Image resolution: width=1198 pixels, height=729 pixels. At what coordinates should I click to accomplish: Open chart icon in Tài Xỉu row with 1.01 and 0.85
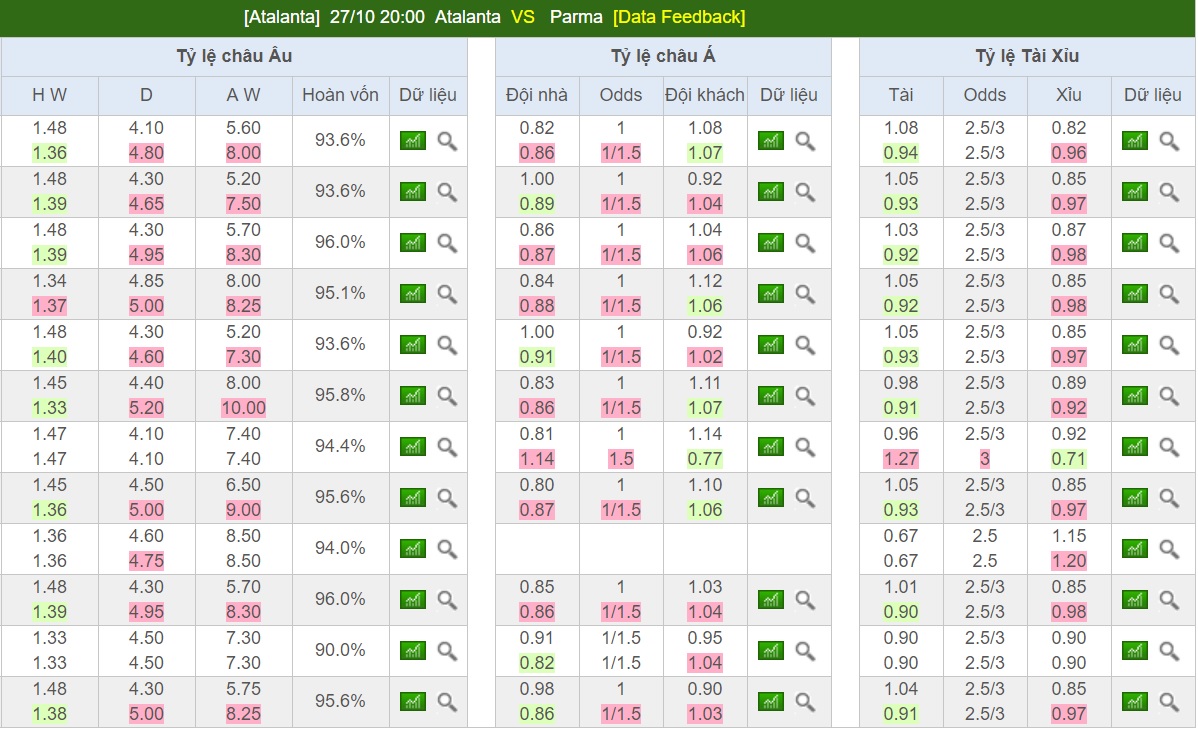point(1135,600)
